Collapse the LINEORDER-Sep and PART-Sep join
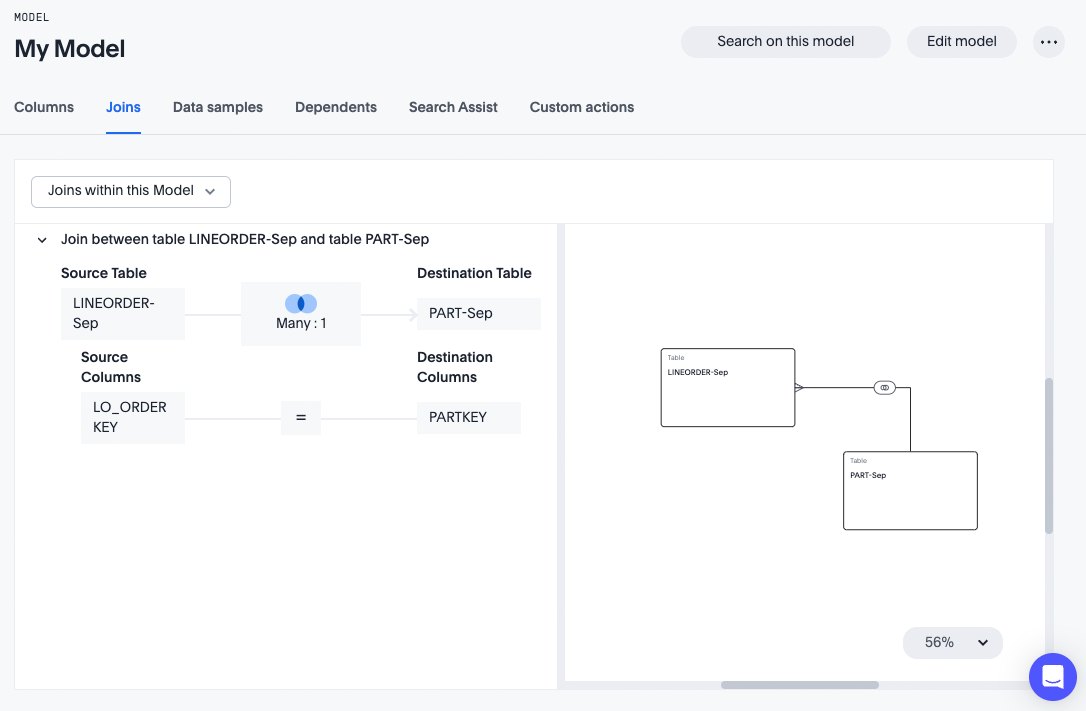Viewport: 1086px width, 711px height. [x=42, y=240]
